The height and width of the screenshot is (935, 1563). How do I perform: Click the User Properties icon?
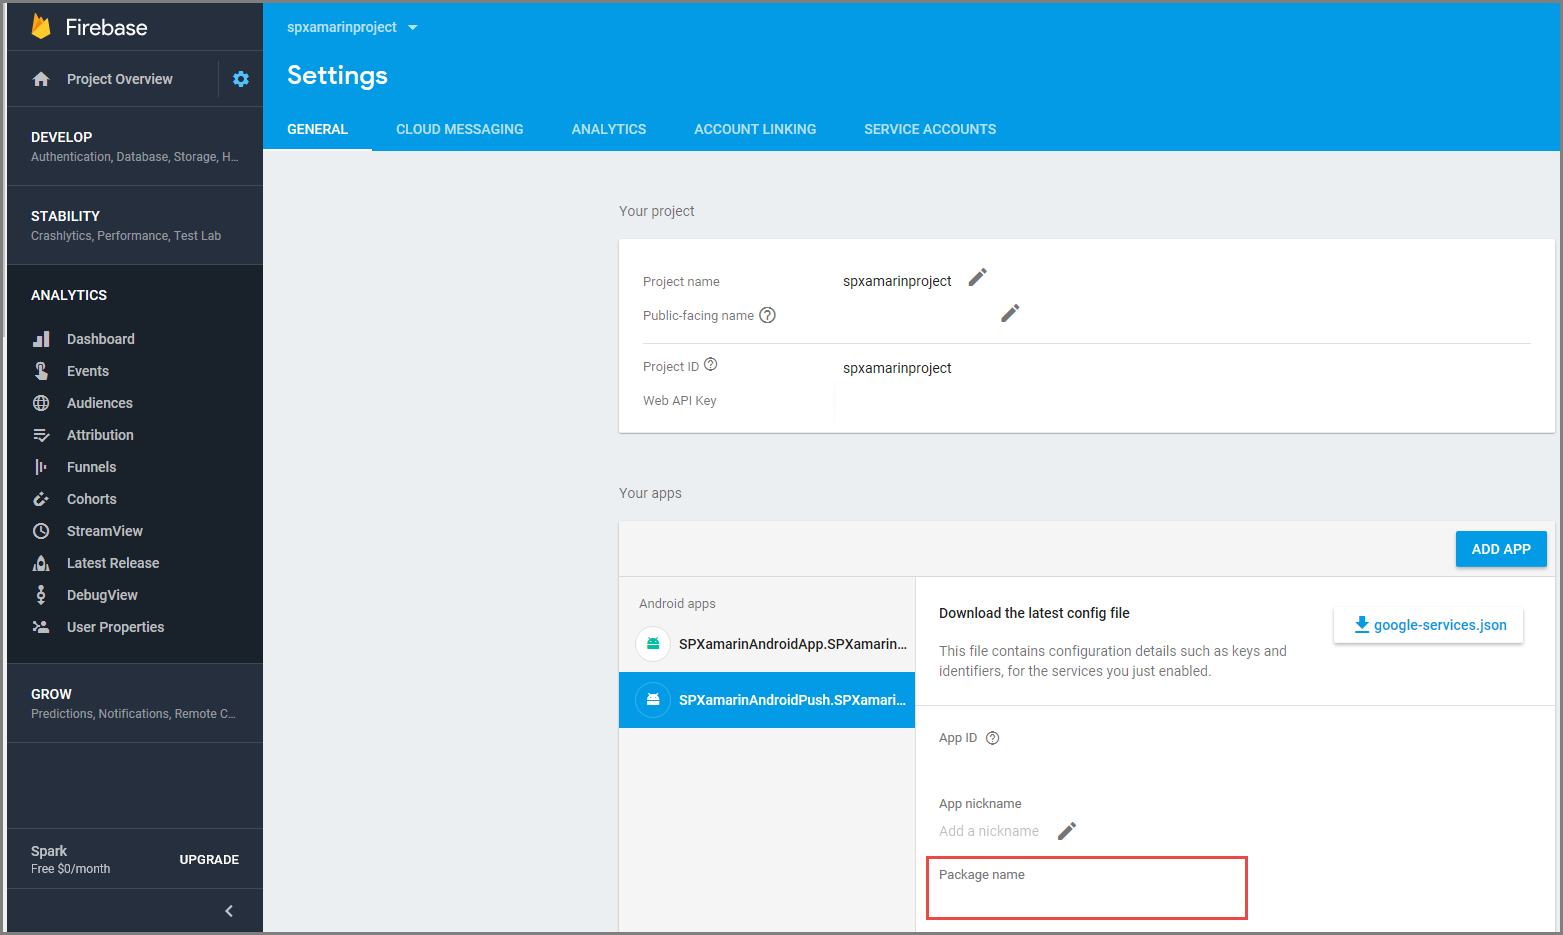click(x=41, y=627)
